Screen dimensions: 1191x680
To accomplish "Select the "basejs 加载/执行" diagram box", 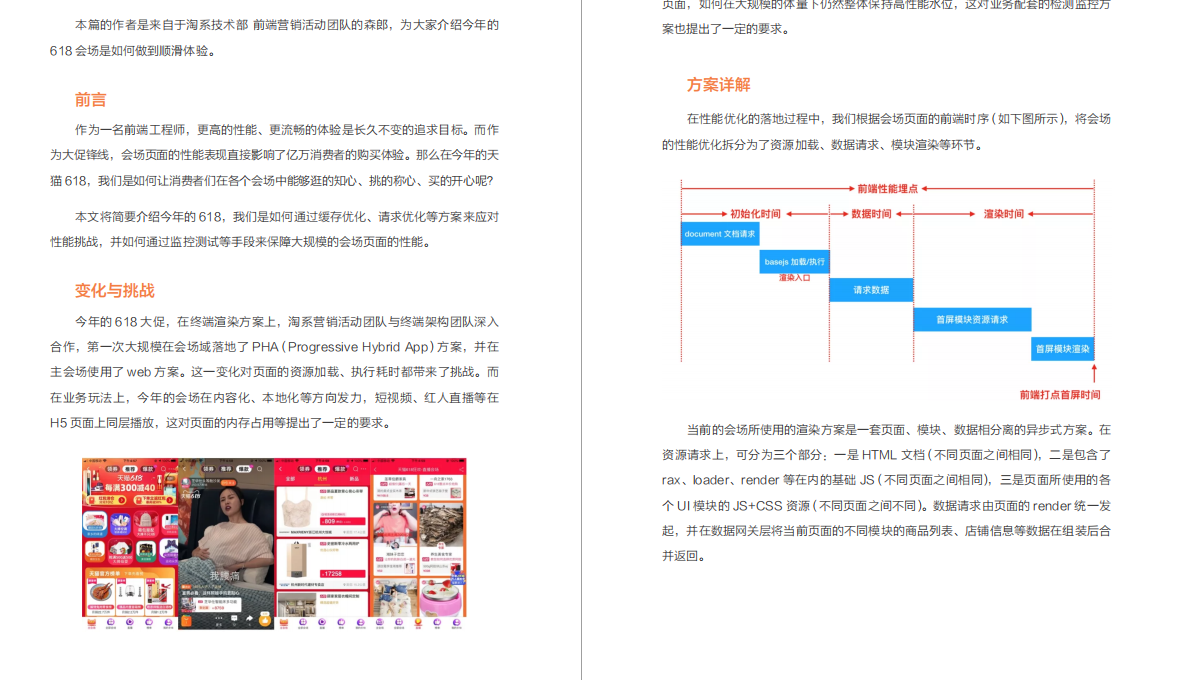I will [x=795, y=261].
